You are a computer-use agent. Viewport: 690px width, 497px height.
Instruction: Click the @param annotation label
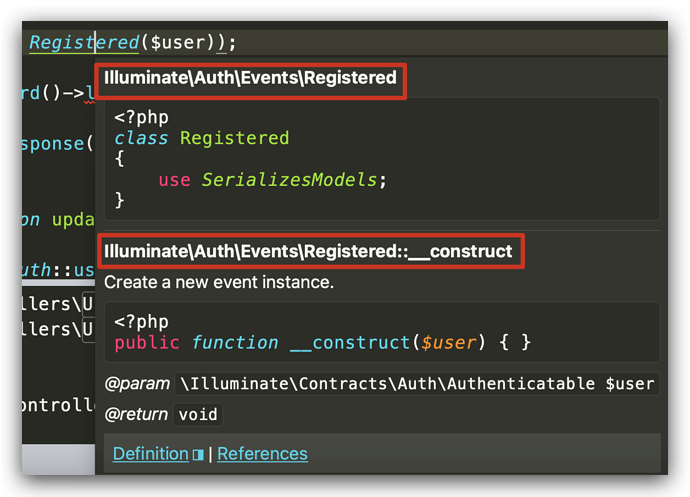click(x=137, y=383)
